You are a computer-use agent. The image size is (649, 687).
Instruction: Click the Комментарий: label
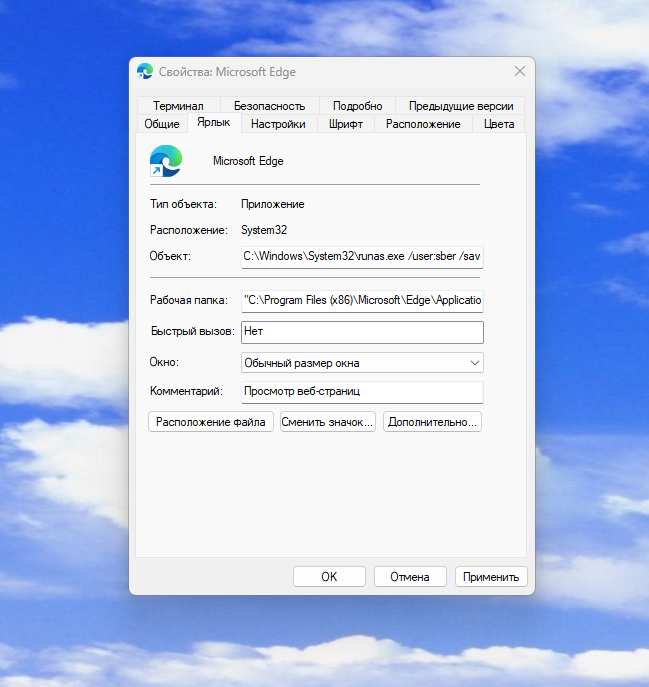click(186, 391)
